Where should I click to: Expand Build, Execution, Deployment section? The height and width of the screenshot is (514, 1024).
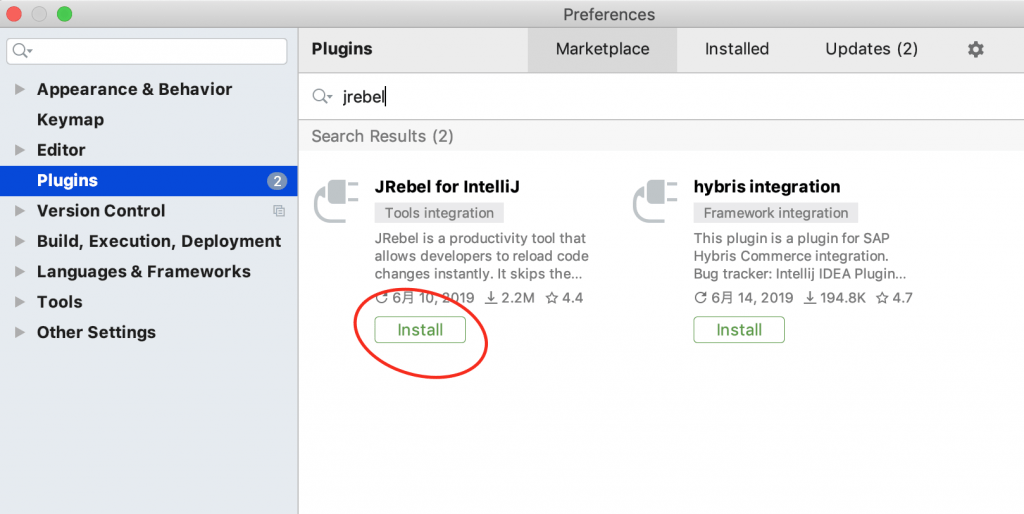pyautogui.click(x=20, y=242)
